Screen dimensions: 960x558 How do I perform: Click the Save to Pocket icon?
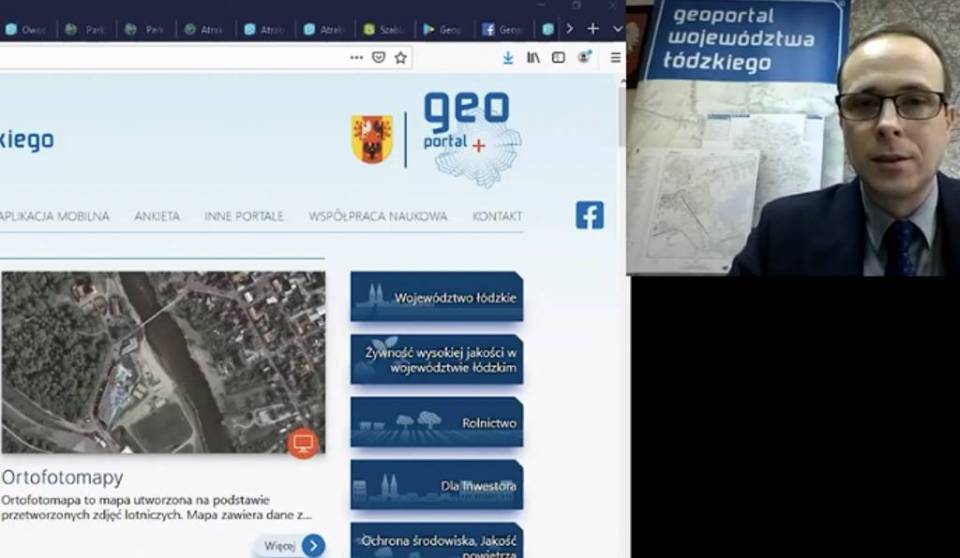point(378,58)
